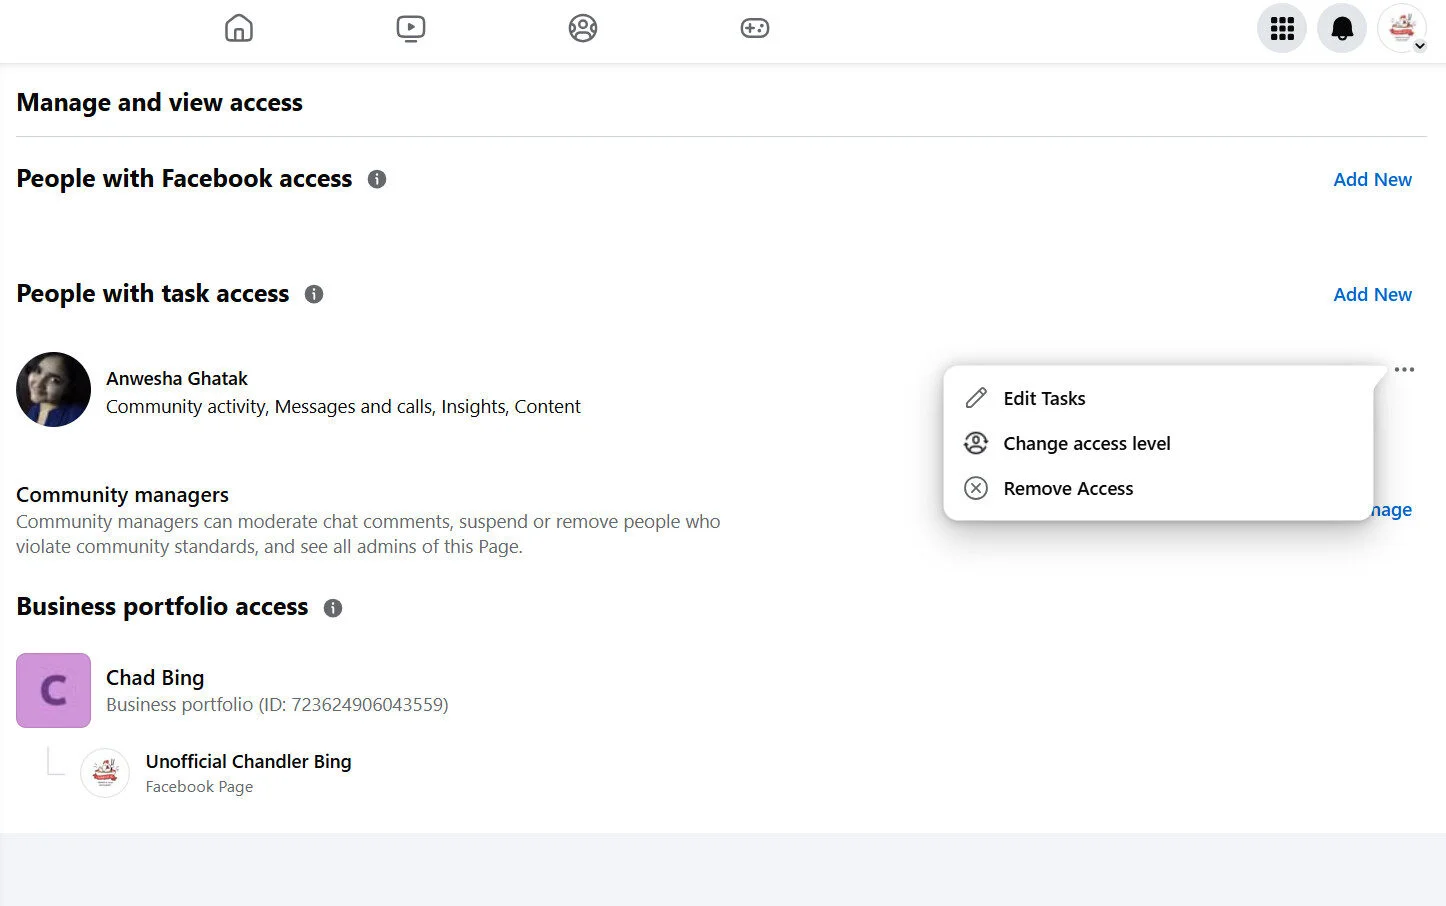
Task: Click Anwesha Ghatak's profile picture
Action: [x=53, y=390]
